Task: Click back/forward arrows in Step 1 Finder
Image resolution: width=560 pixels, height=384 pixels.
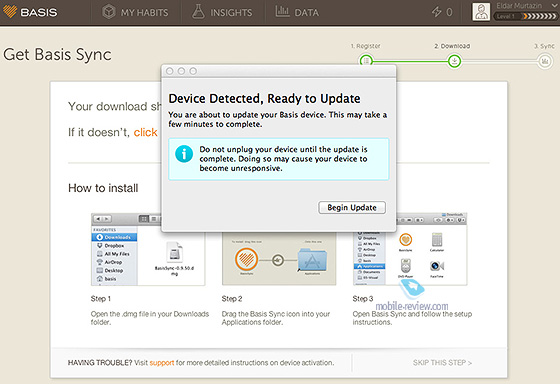Action: pyautogui.click(x=102, y=219)
